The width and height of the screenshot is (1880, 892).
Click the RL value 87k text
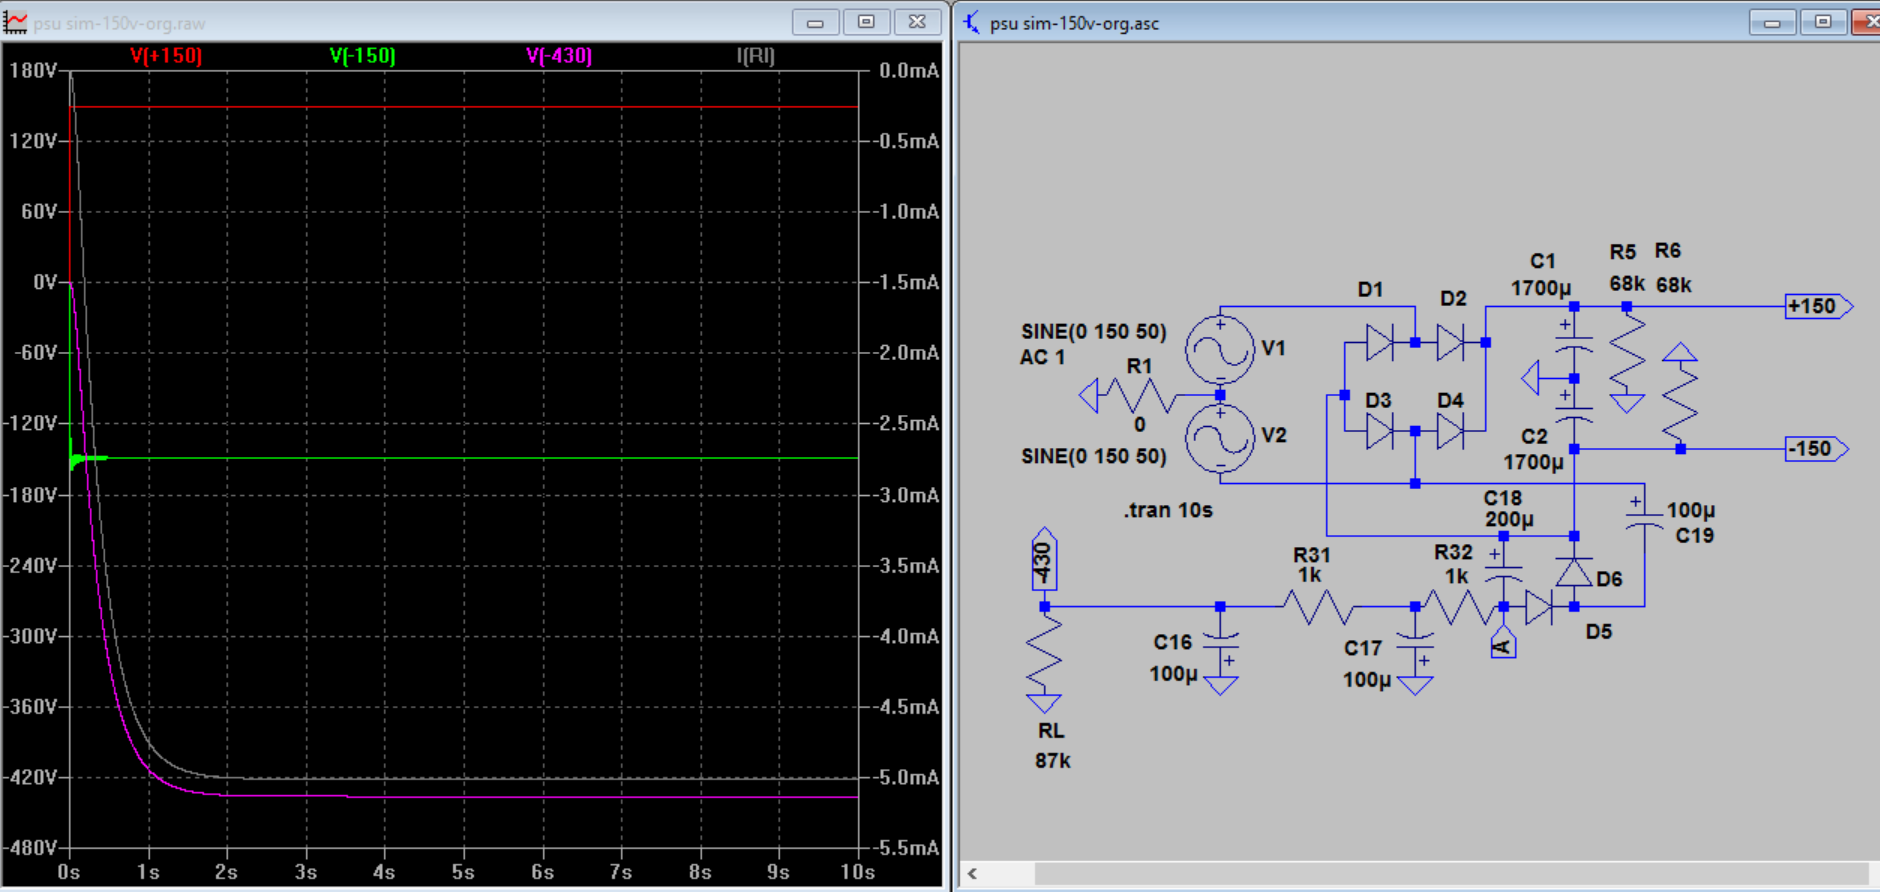pyautogui.click(x=1052, y=761)
